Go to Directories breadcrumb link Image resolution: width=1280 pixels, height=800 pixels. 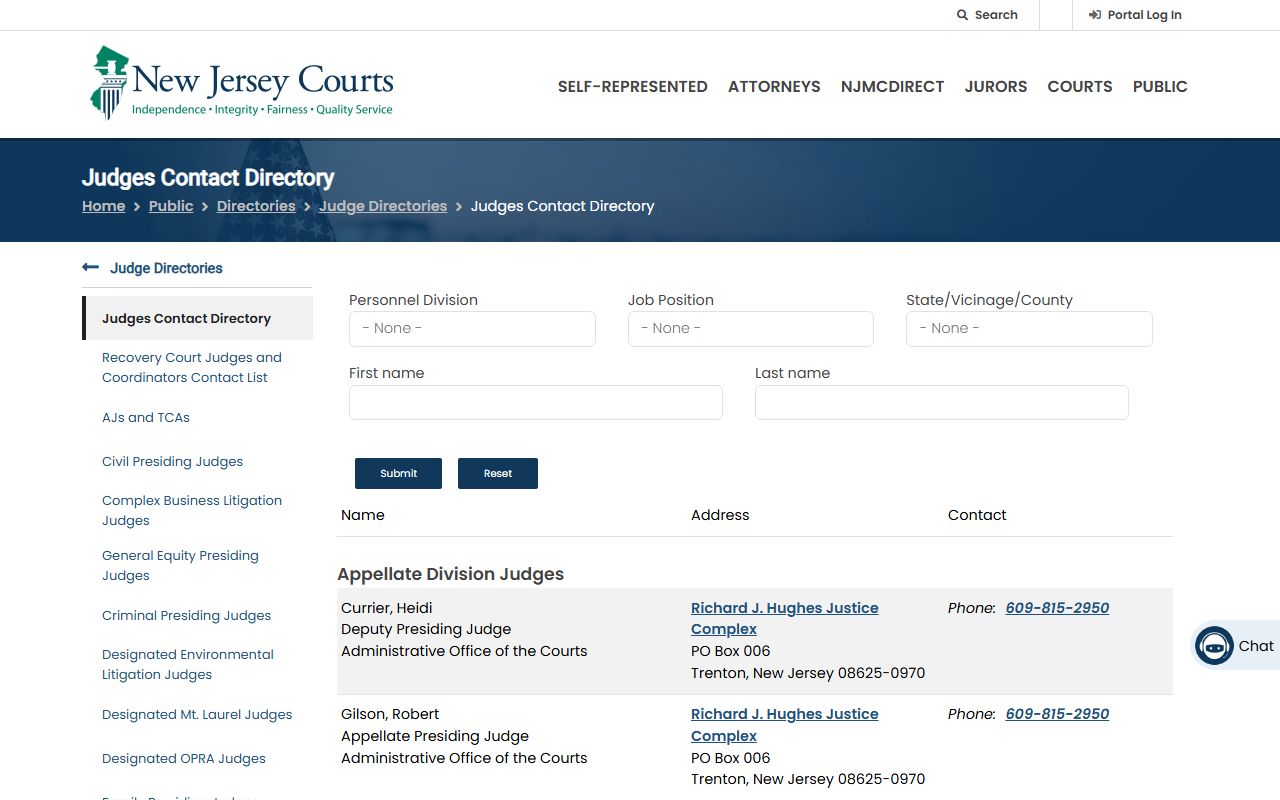tap(256, 206)
